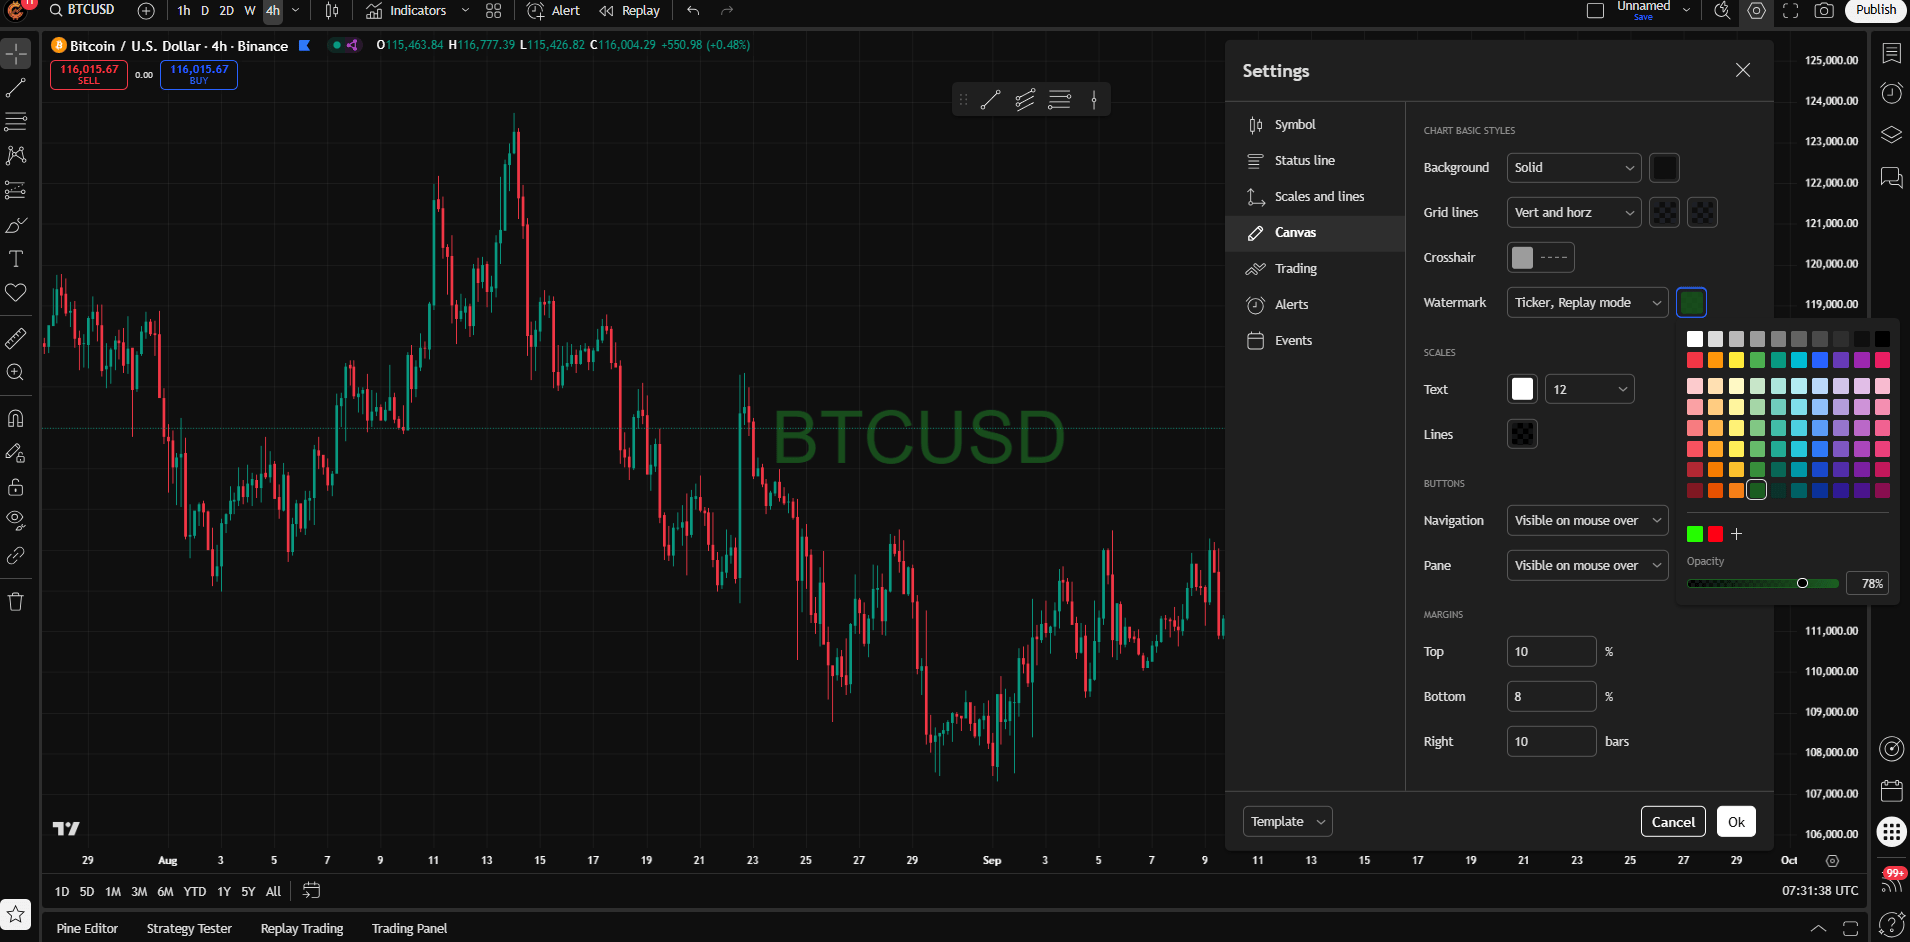Image resolution: width=1910 pixels, height=942 pixels.
Task: Expand the time interval dropdown arrow
Action: 295,11
